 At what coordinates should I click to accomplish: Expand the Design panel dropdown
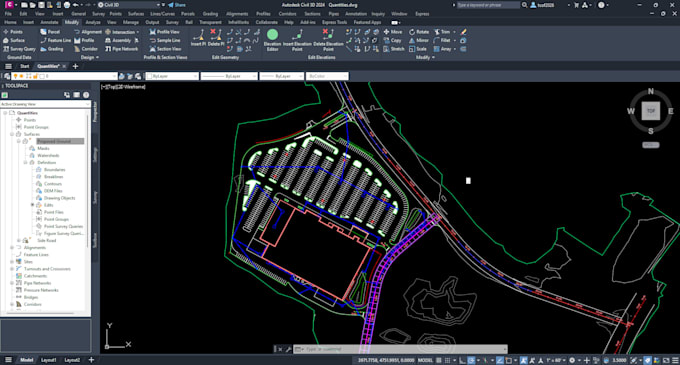pyautogui.click(x=90, y=57)
